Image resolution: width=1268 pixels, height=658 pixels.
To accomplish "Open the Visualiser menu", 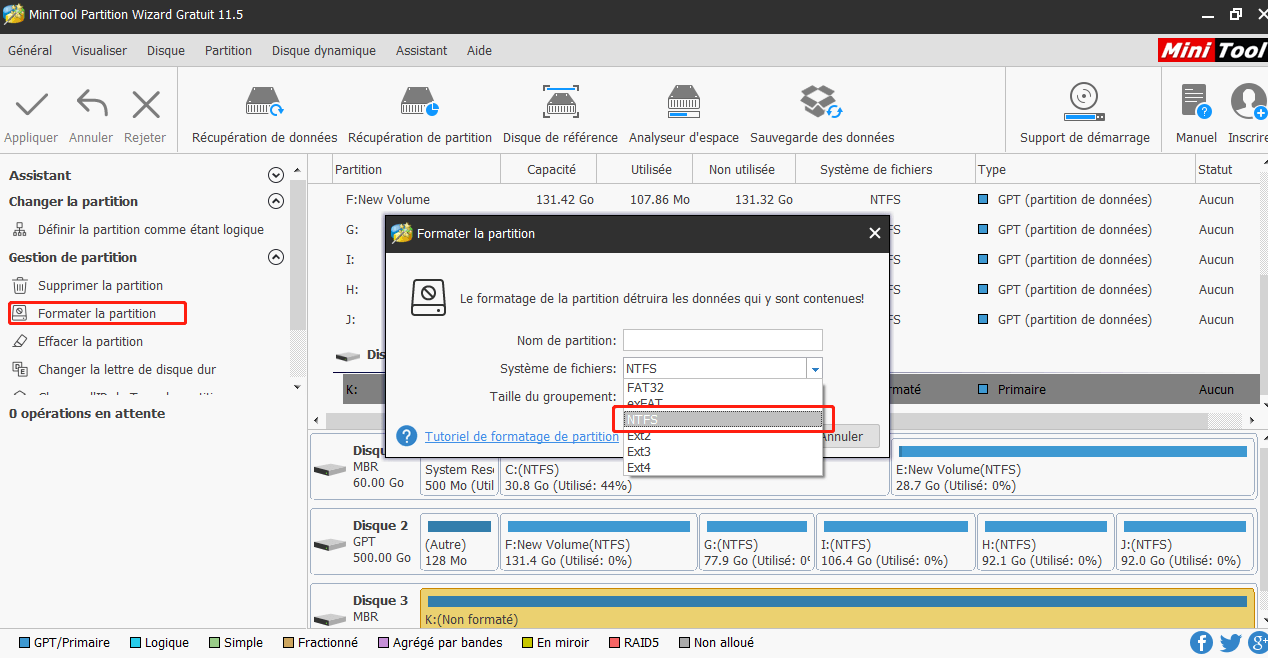I will click(99, 51).
